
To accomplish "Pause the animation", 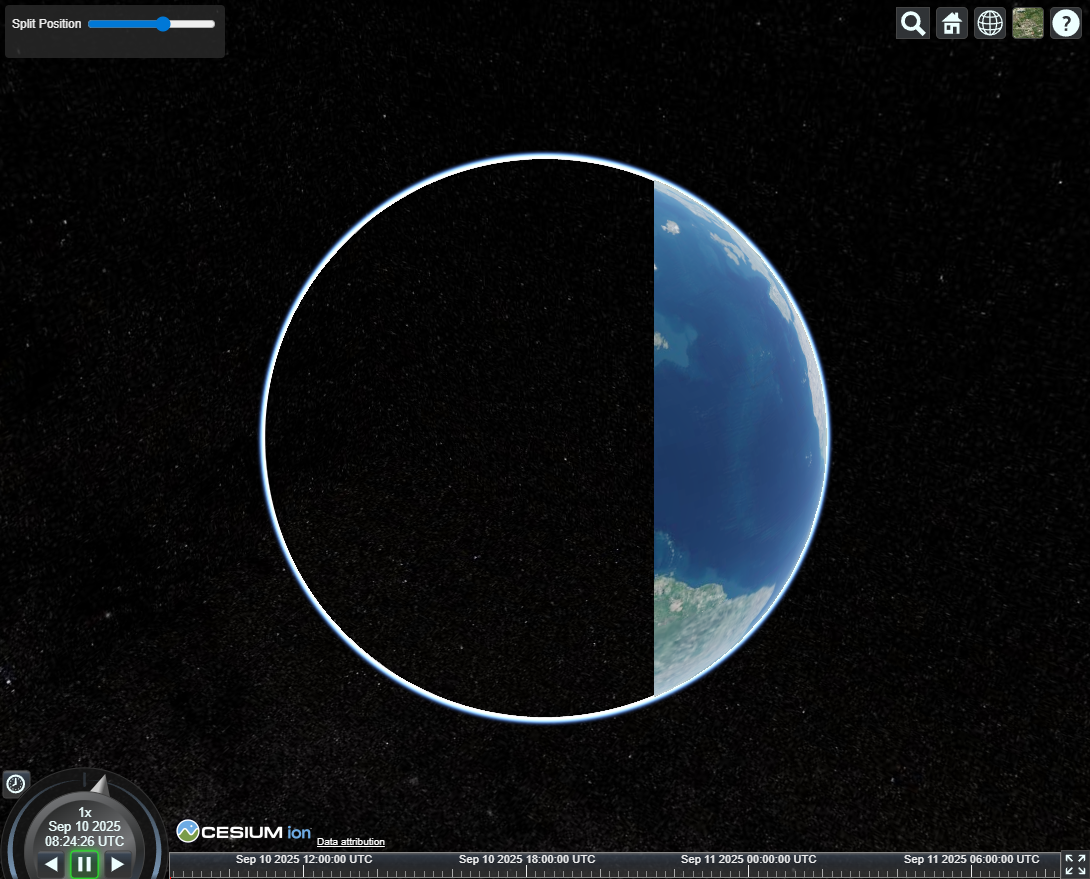I will click(x=84, y=864).
